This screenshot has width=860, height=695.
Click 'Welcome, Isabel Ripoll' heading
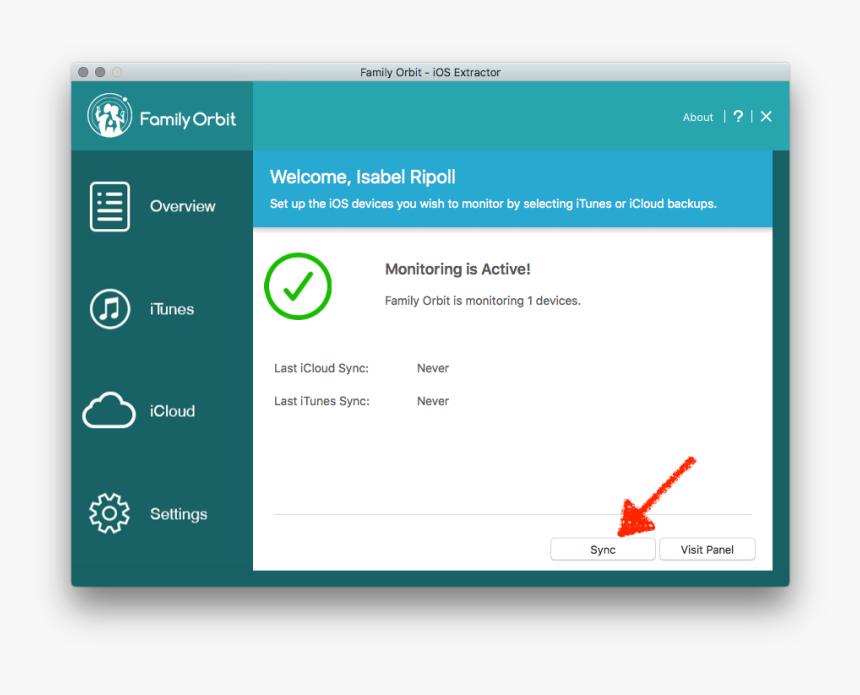click(x=363, y=177)
